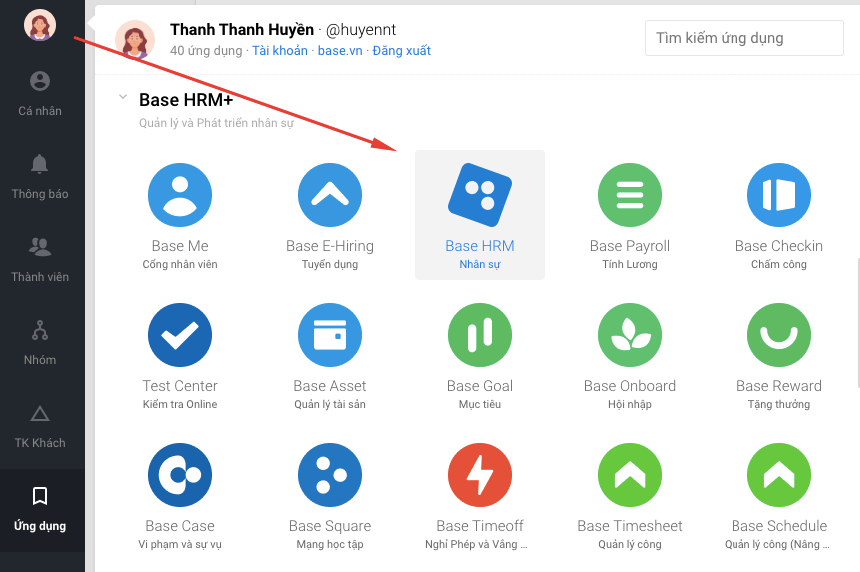Click the Kiểm tra Online subtitle text

pos(180,404)
